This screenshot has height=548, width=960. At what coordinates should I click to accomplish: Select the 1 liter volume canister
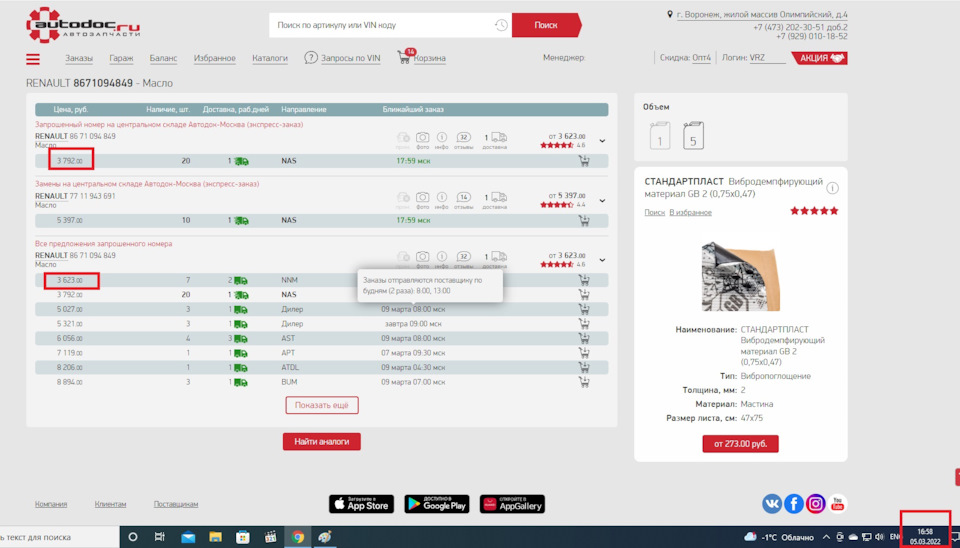point(660,135)
